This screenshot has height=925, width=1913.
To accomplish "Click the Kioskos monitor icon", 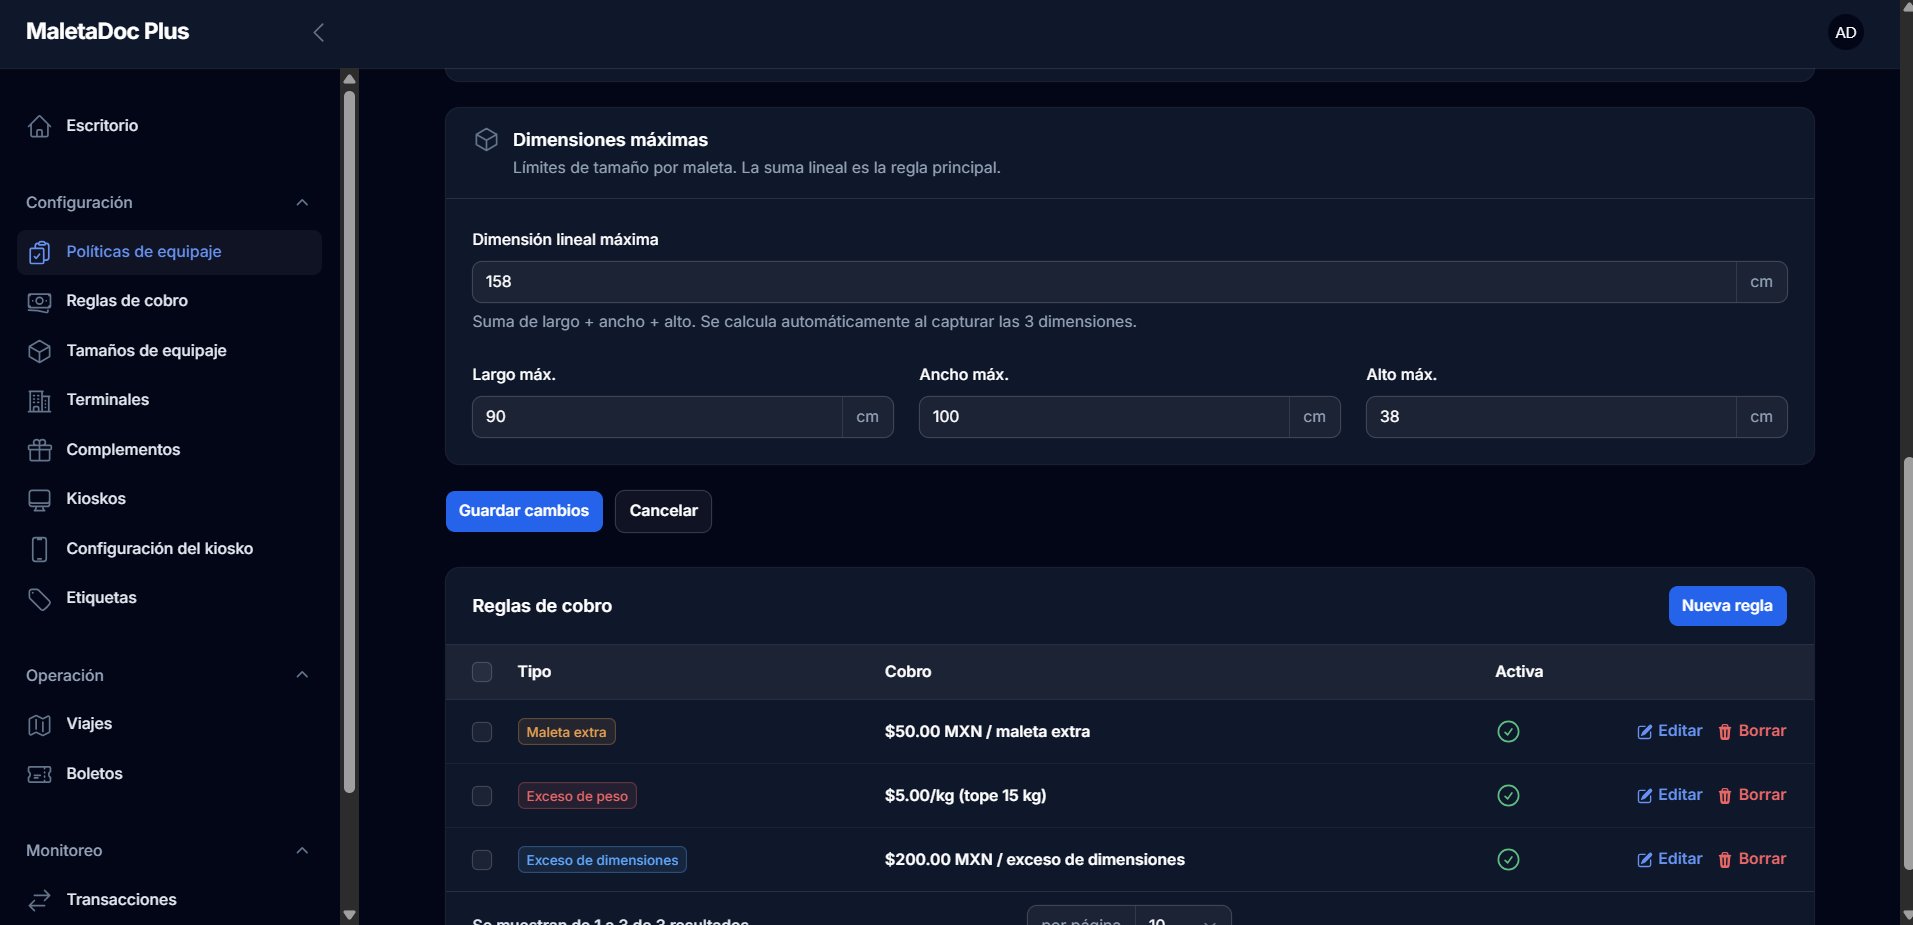I will pyautogui.click(x=39, y=500).
